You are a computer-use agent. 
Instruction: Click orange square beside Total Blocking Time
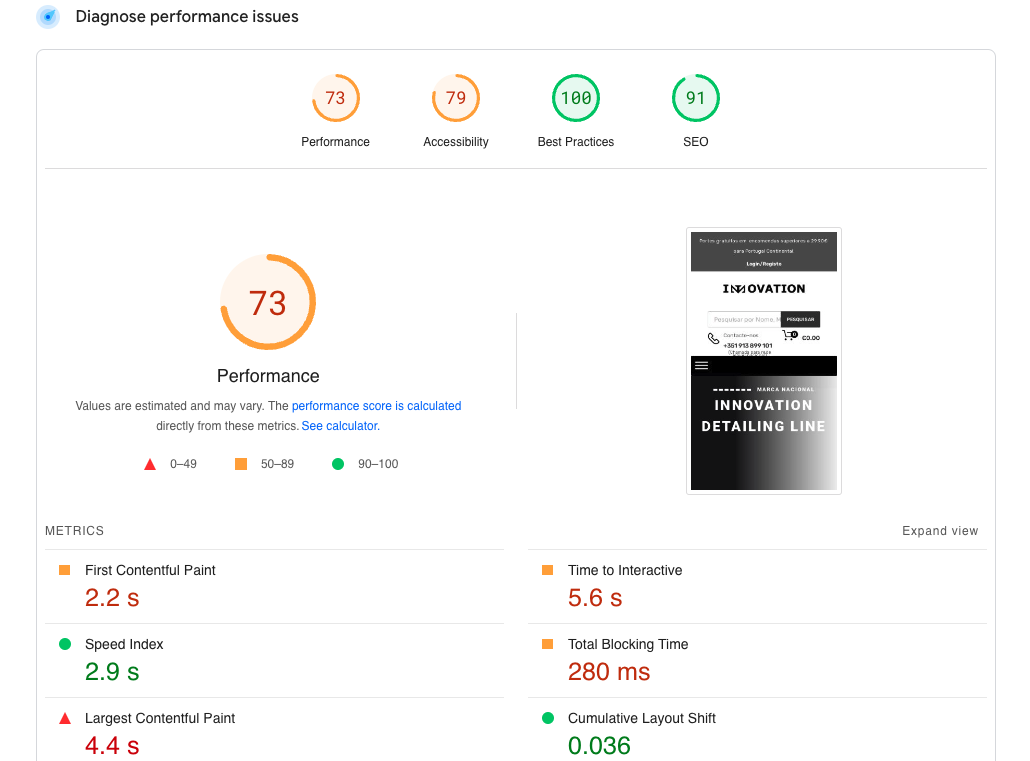(547, 644)
